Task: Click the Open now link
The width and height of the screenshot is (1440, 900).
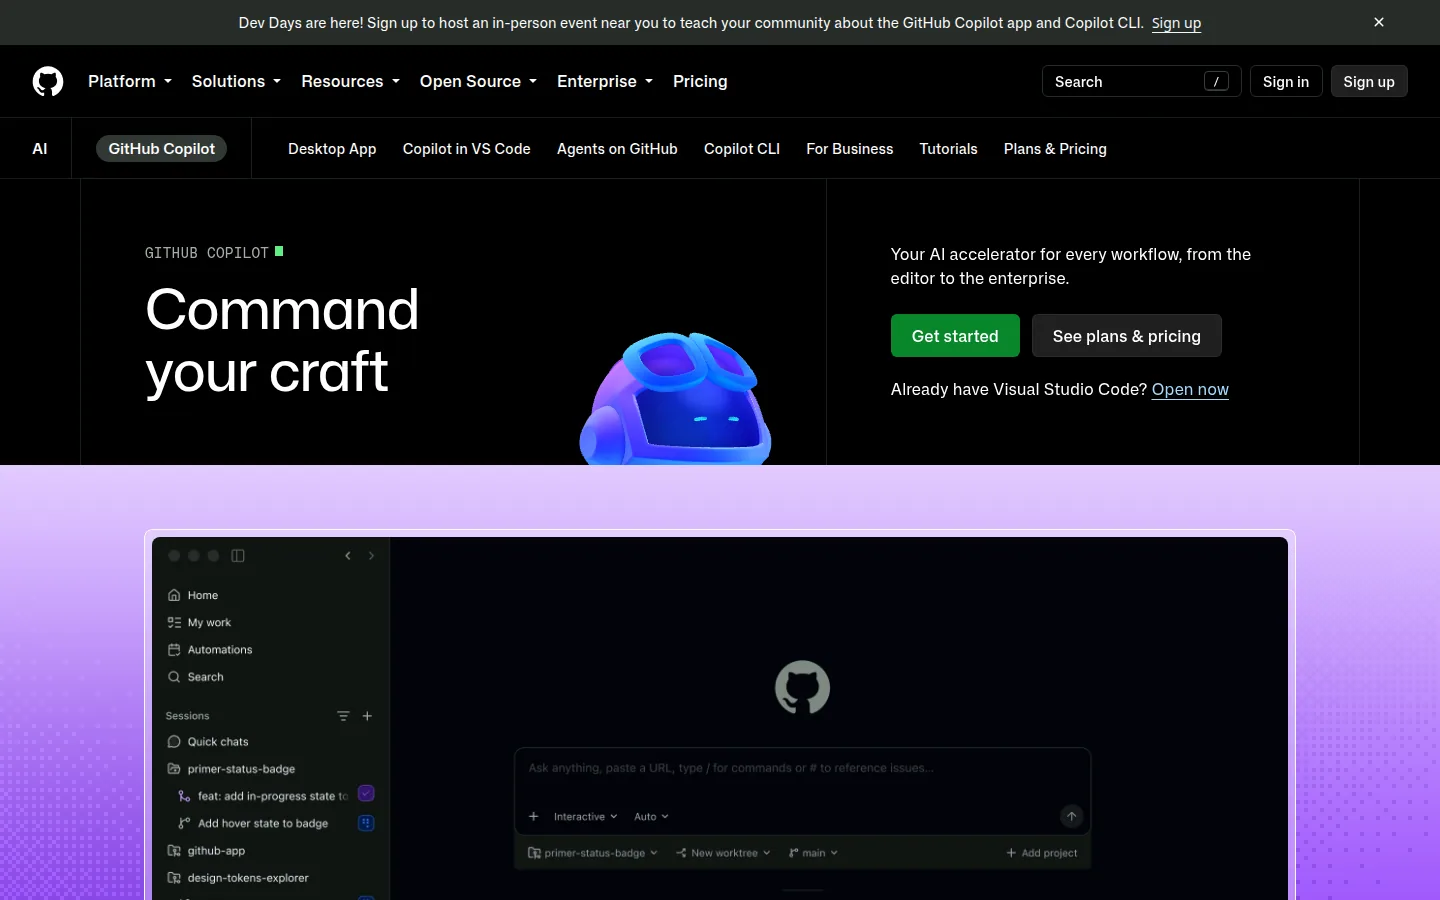Action: tap(1190, 390)
